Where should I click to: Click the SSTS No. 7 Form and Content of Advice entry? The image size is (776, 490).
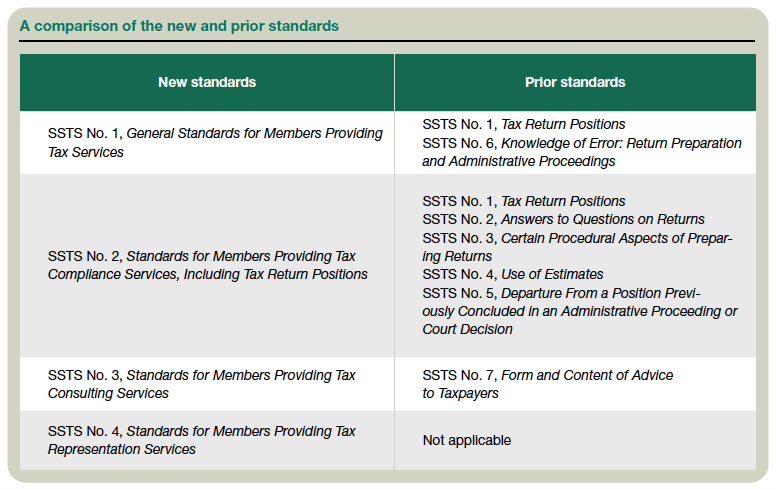pyautogui.click(x=547, y=375)
